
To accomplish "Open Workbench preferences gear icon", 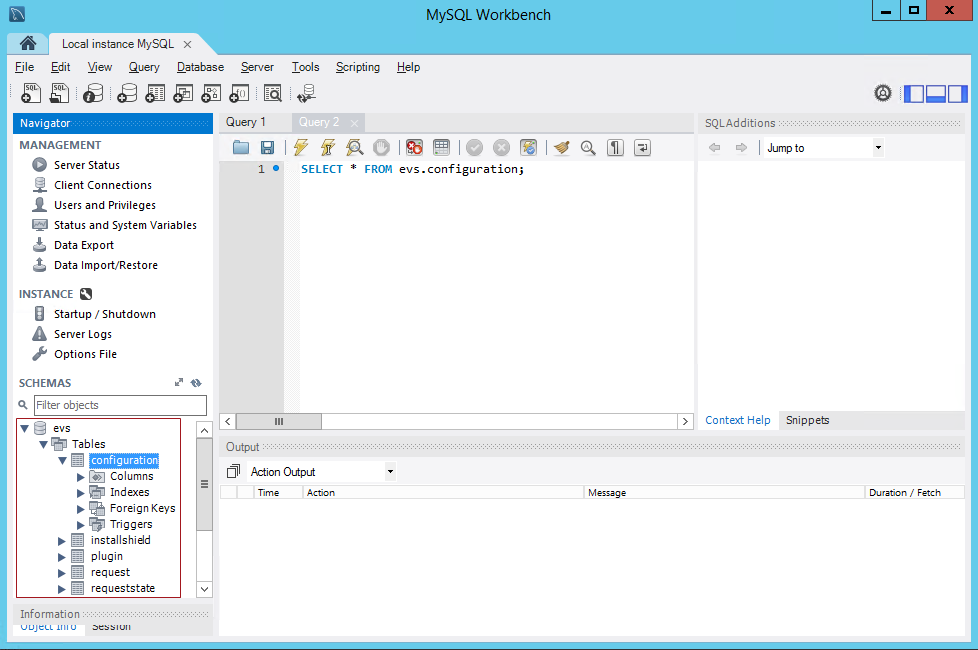I will (883, 93).
